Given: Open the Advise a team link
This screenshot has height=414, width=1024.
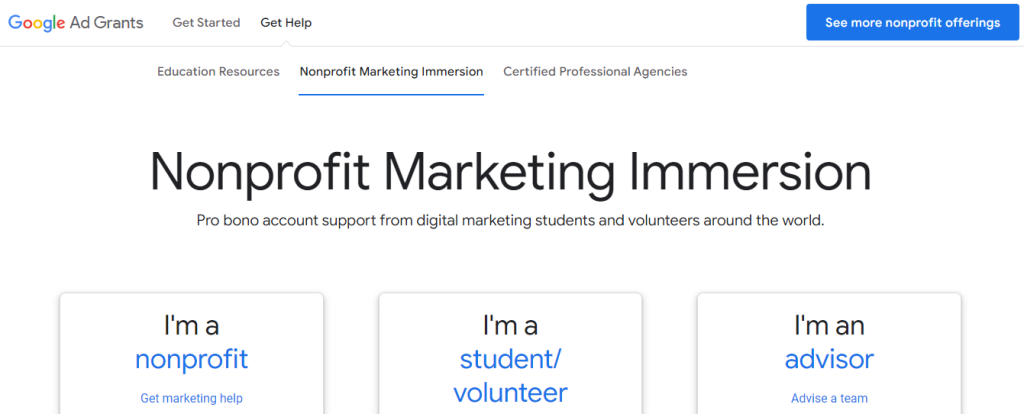Looking at the screenshot, I should click(829, 398).
